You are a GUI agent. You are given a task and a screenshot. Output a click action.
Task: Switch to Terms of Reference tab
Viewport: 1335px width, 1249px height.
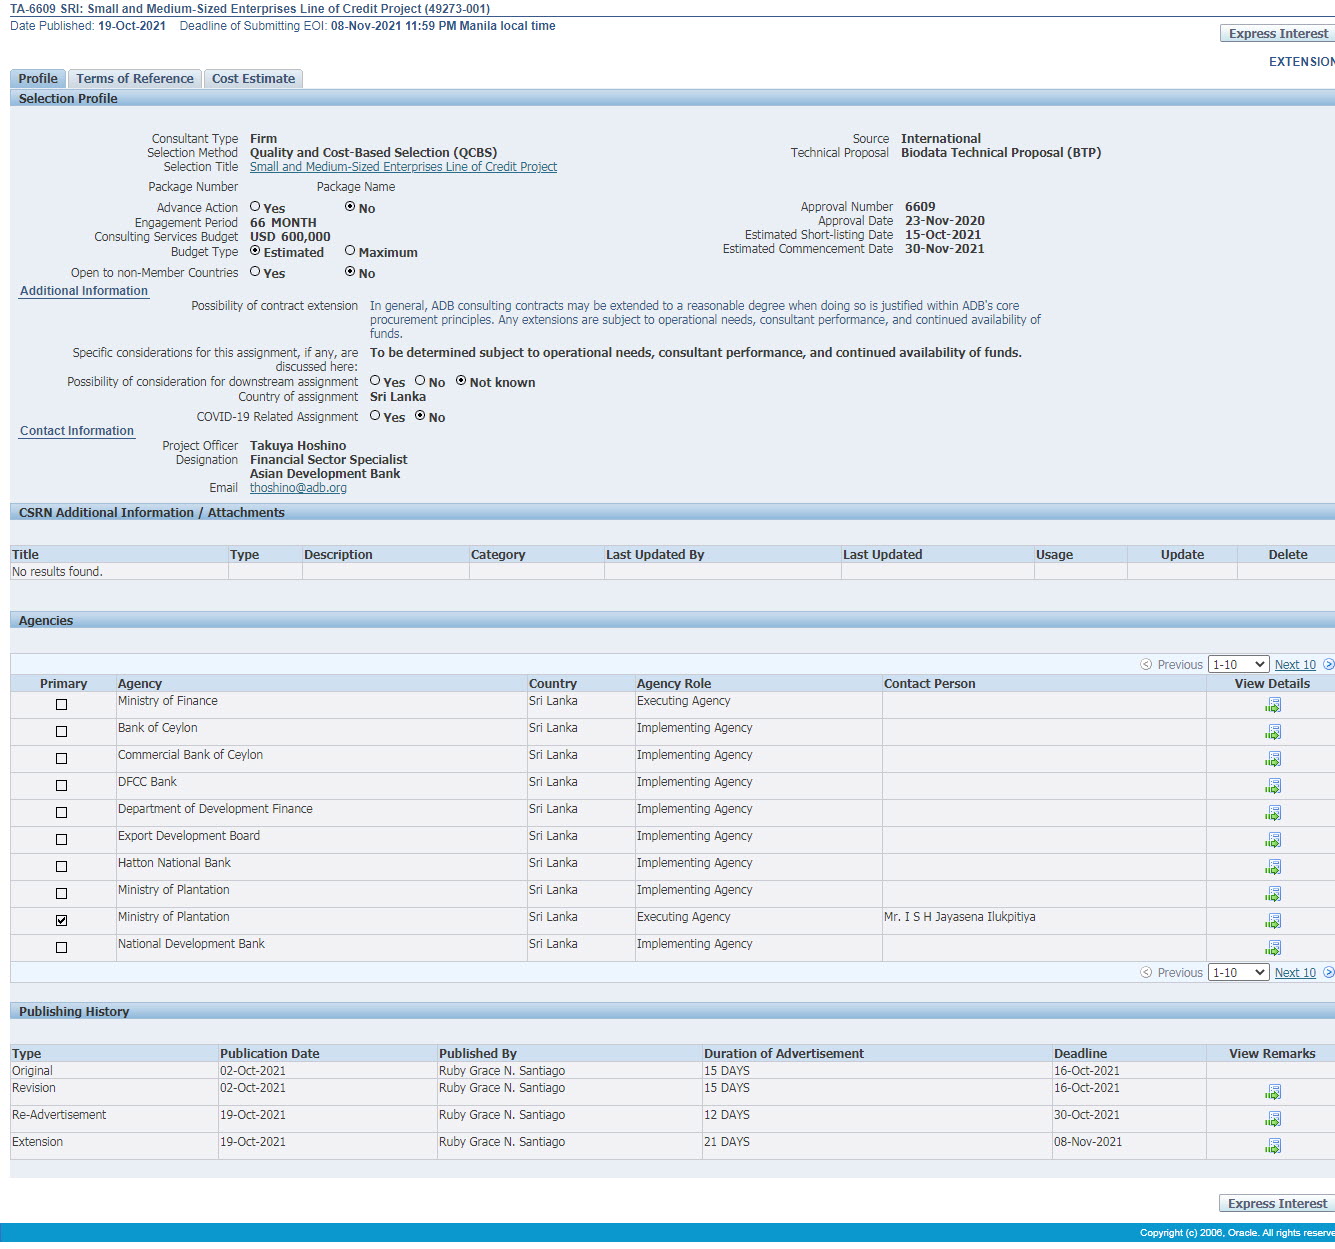135,79
